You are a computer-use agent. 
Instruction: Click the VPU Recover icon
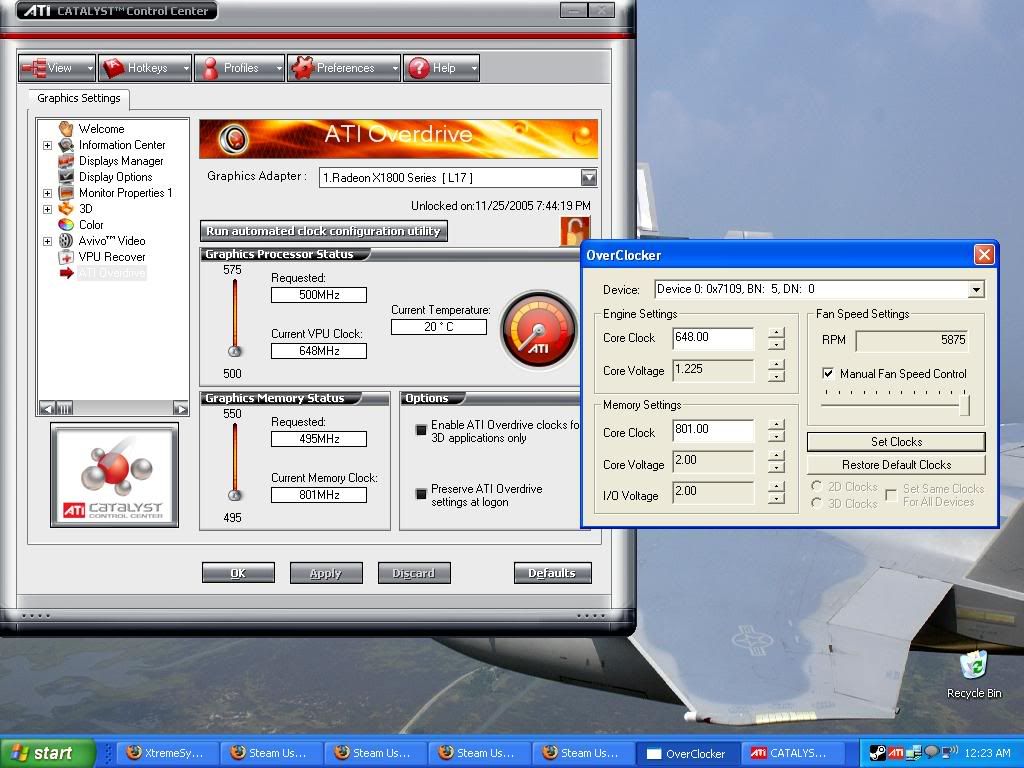tap(66, 257)
